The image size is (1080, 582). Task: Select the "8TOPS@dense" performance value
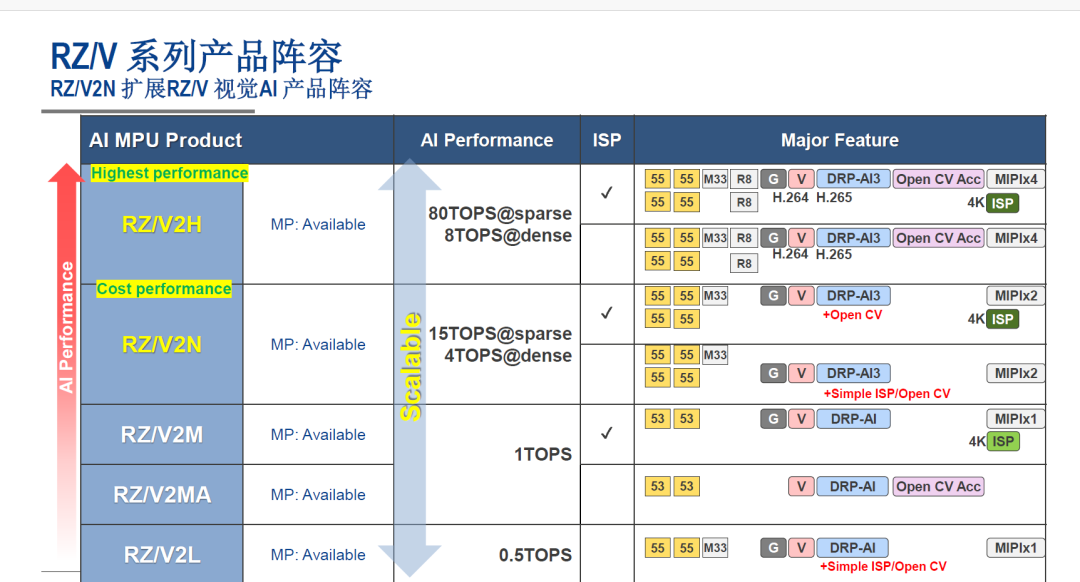point(508,236)
